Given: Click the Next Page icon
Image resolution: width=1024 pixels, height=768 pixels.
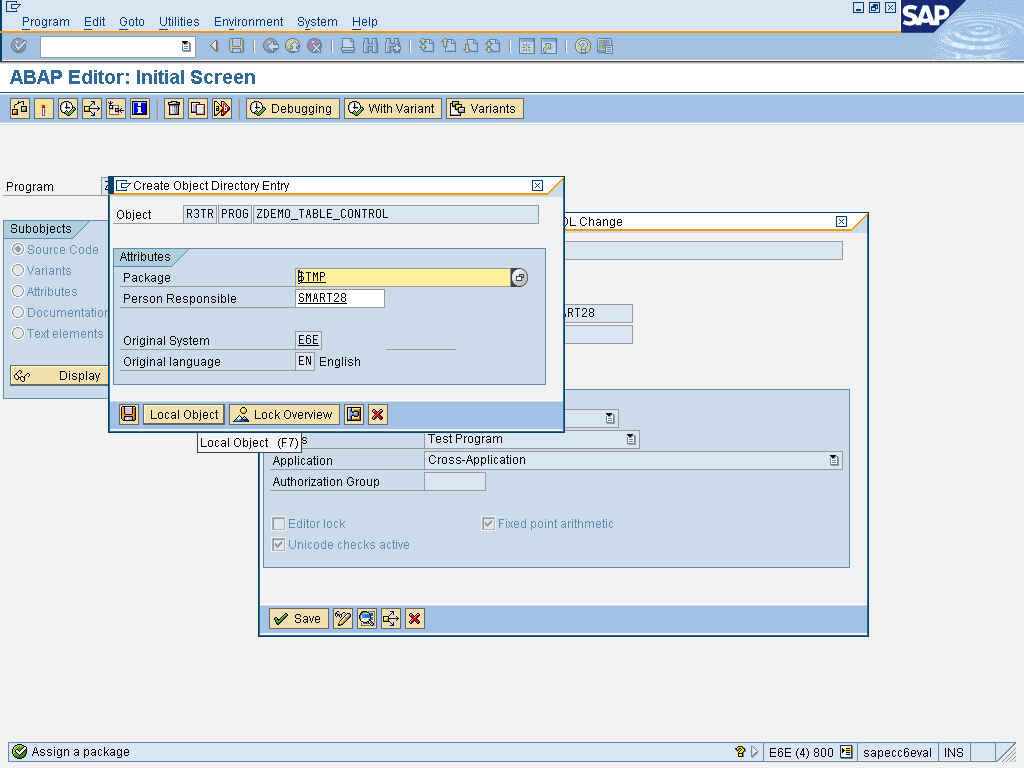Looking at the screenshot, I should (471, 46).
